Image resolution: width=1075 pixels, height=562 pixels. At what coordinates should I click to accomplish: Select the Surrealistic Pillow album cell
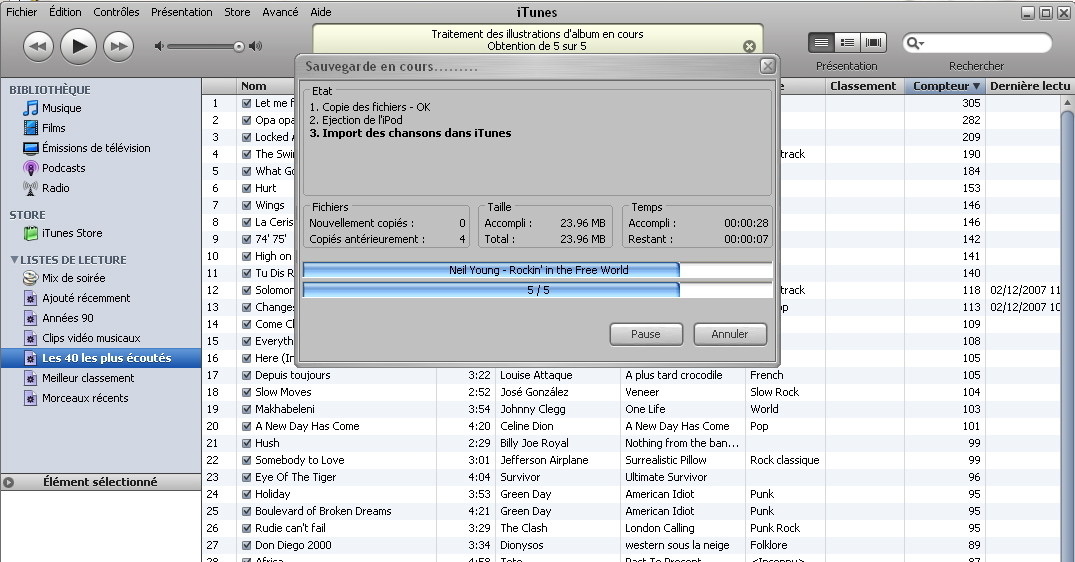tap(666, 460)
